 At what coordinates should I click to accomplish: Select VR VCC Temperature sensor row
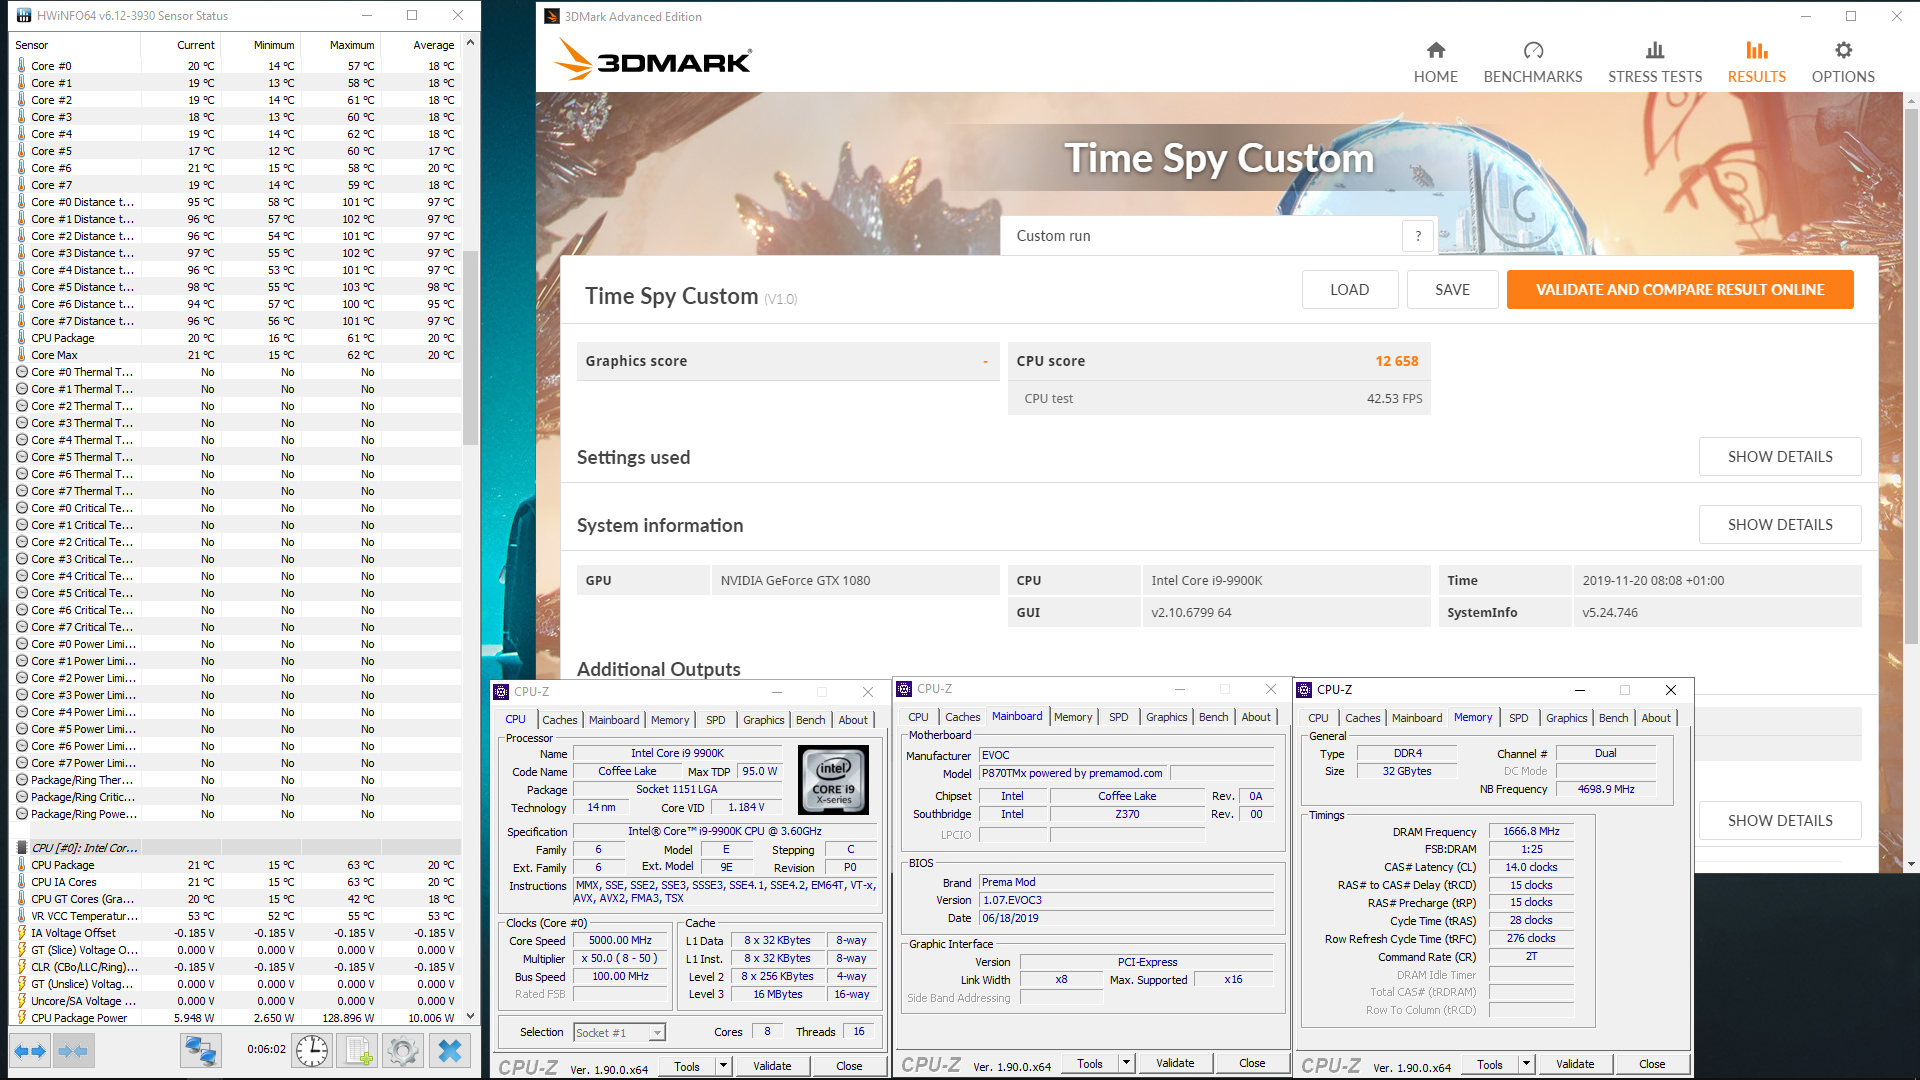point(237,916)
